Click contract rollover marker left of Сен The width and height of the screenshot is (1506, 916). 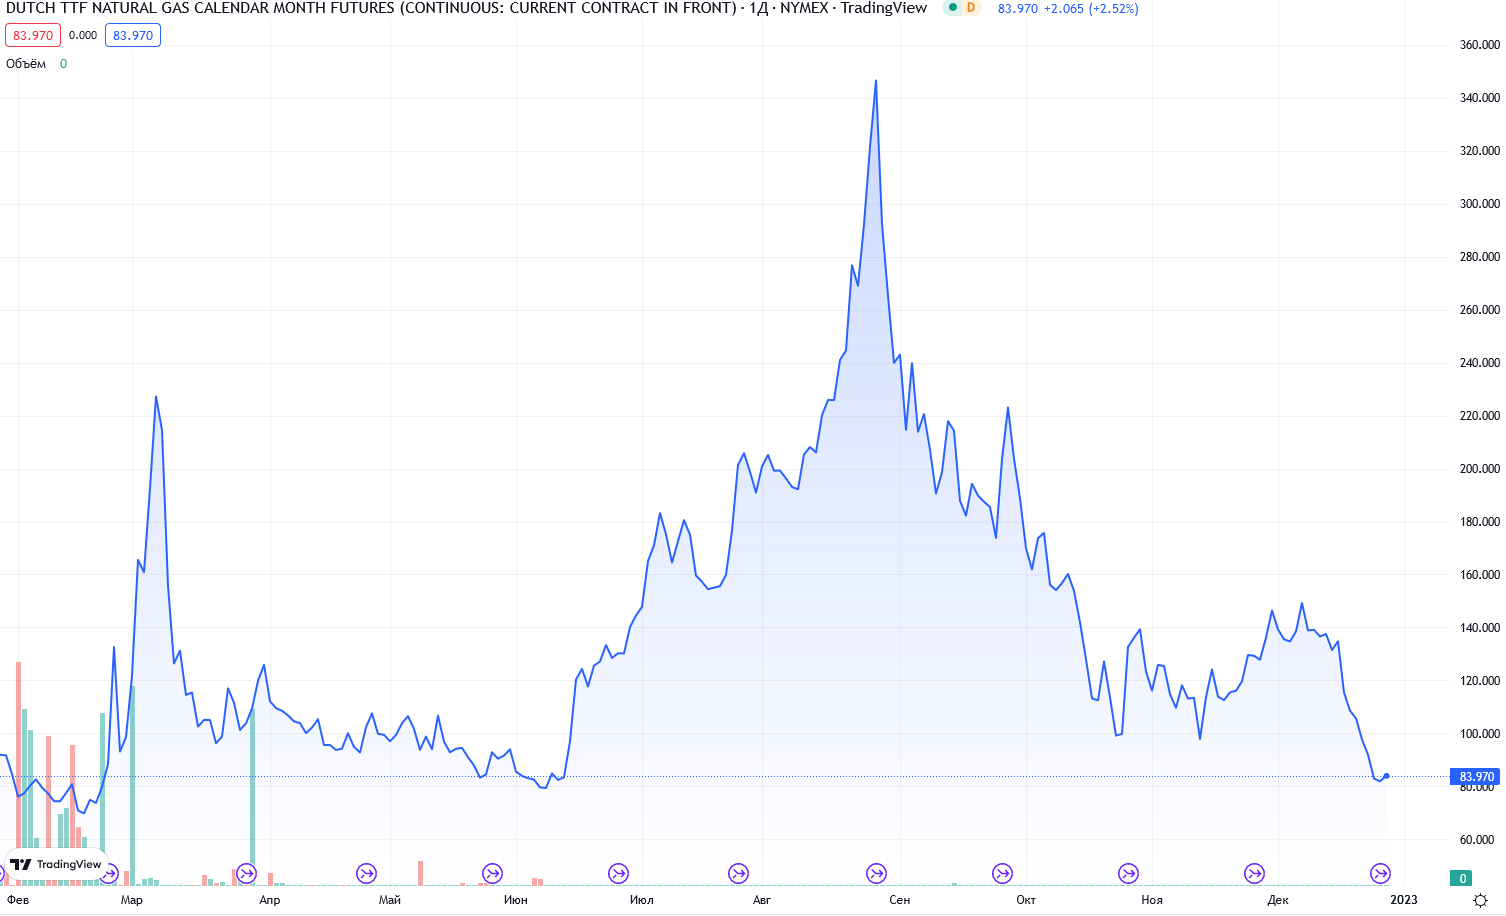click(x=876, y=873)
